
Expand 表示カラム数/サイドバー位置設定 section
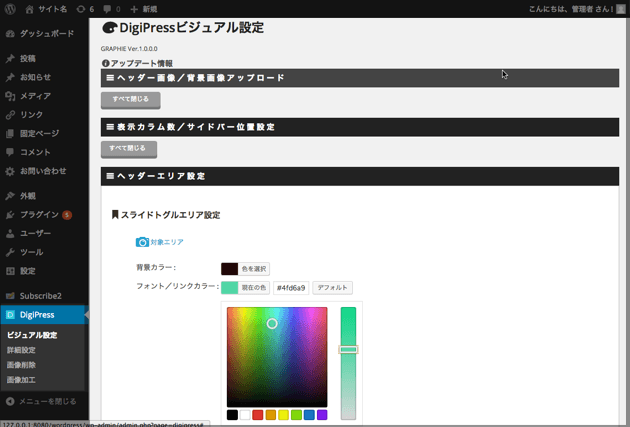pos(360,127)
